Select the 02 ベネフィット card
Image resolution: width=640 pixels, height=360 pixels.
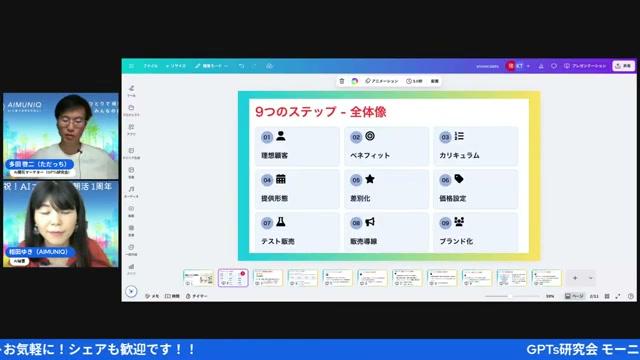click(387, 146)
